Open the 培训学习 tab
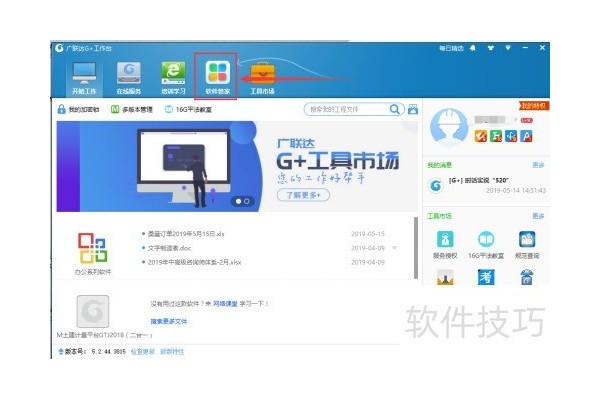600x400 pixels. [x=173, y=78]
